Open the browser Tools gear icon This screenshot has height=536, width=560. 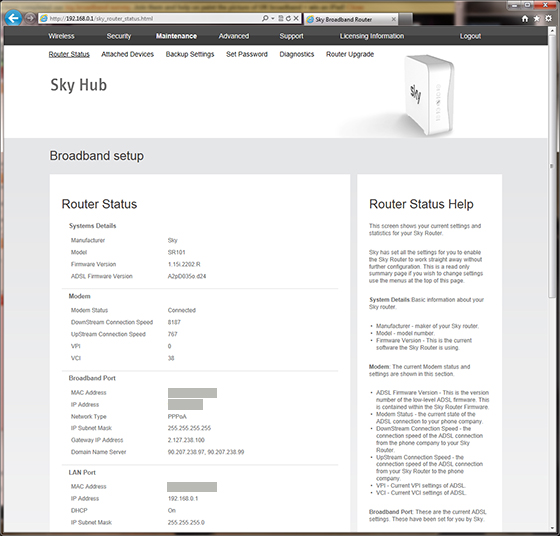549,19
